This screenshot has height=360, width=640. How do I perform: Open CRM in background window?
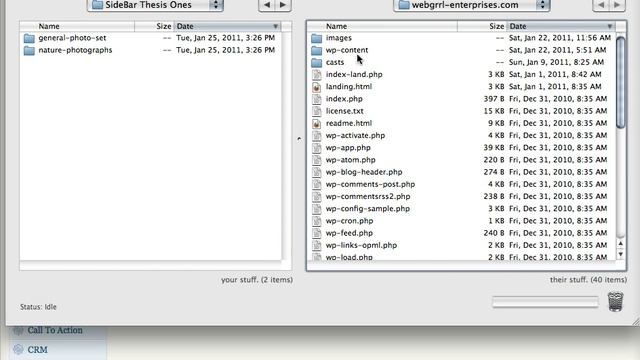click(x=38, y=350)
